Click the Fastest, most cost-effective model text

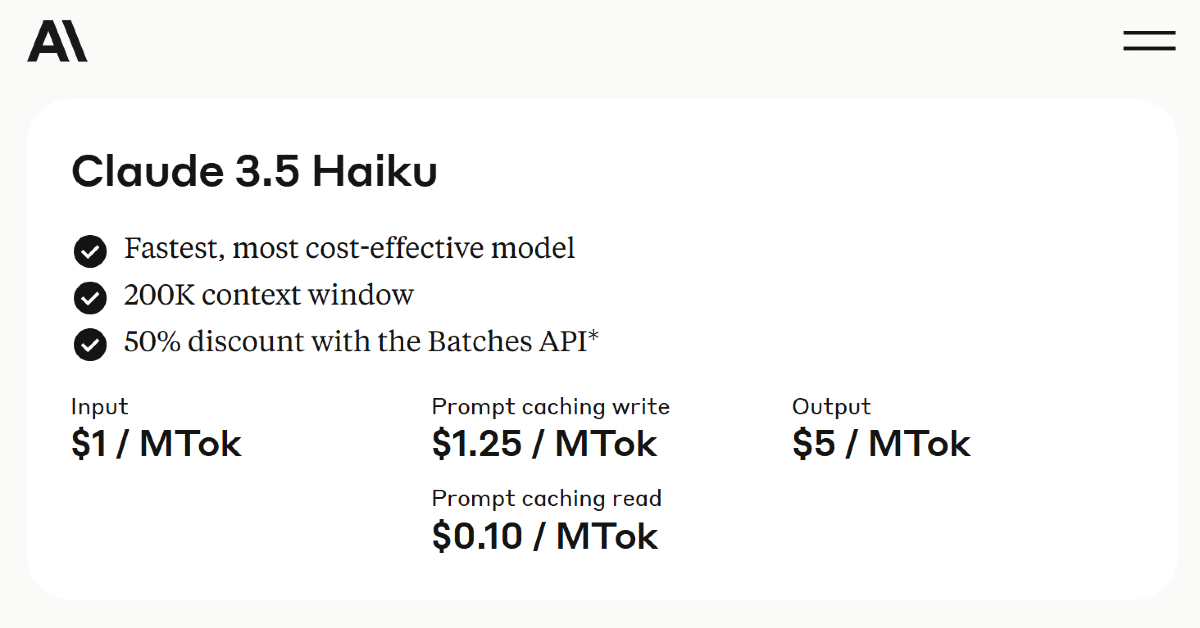pos(350,248)
